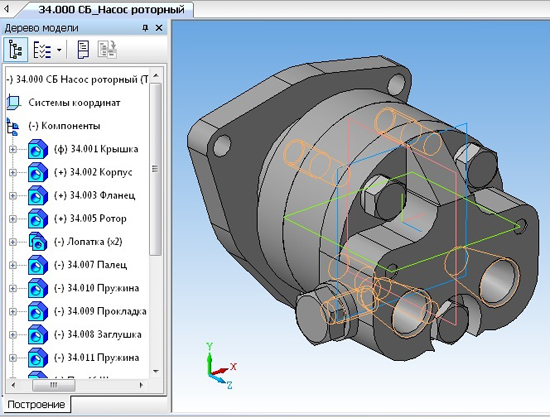Switch to 34.000 СБ_Насос роторный tab
This screenshot has width=550, height=418.
111,9
